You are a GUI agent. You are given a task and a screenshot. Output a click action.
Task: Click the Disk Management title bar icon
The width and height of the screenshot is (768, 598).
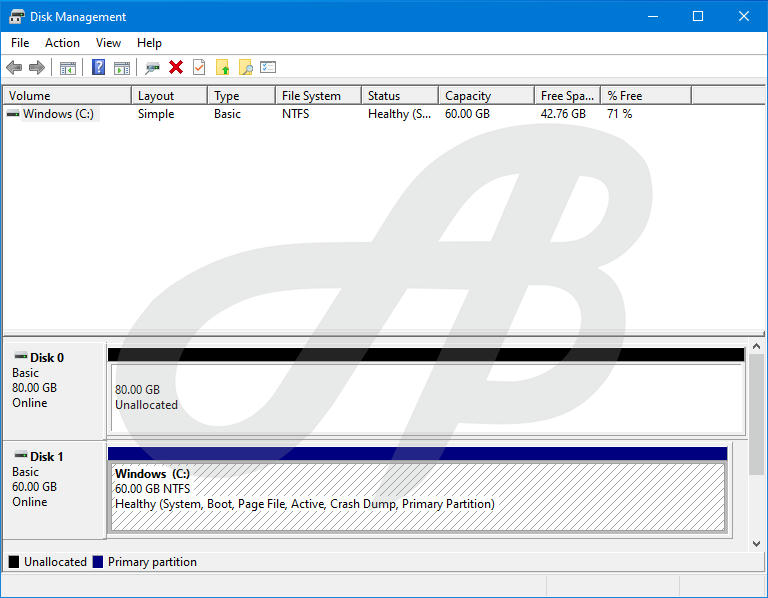pyautogui.click(x=17, y=16)
